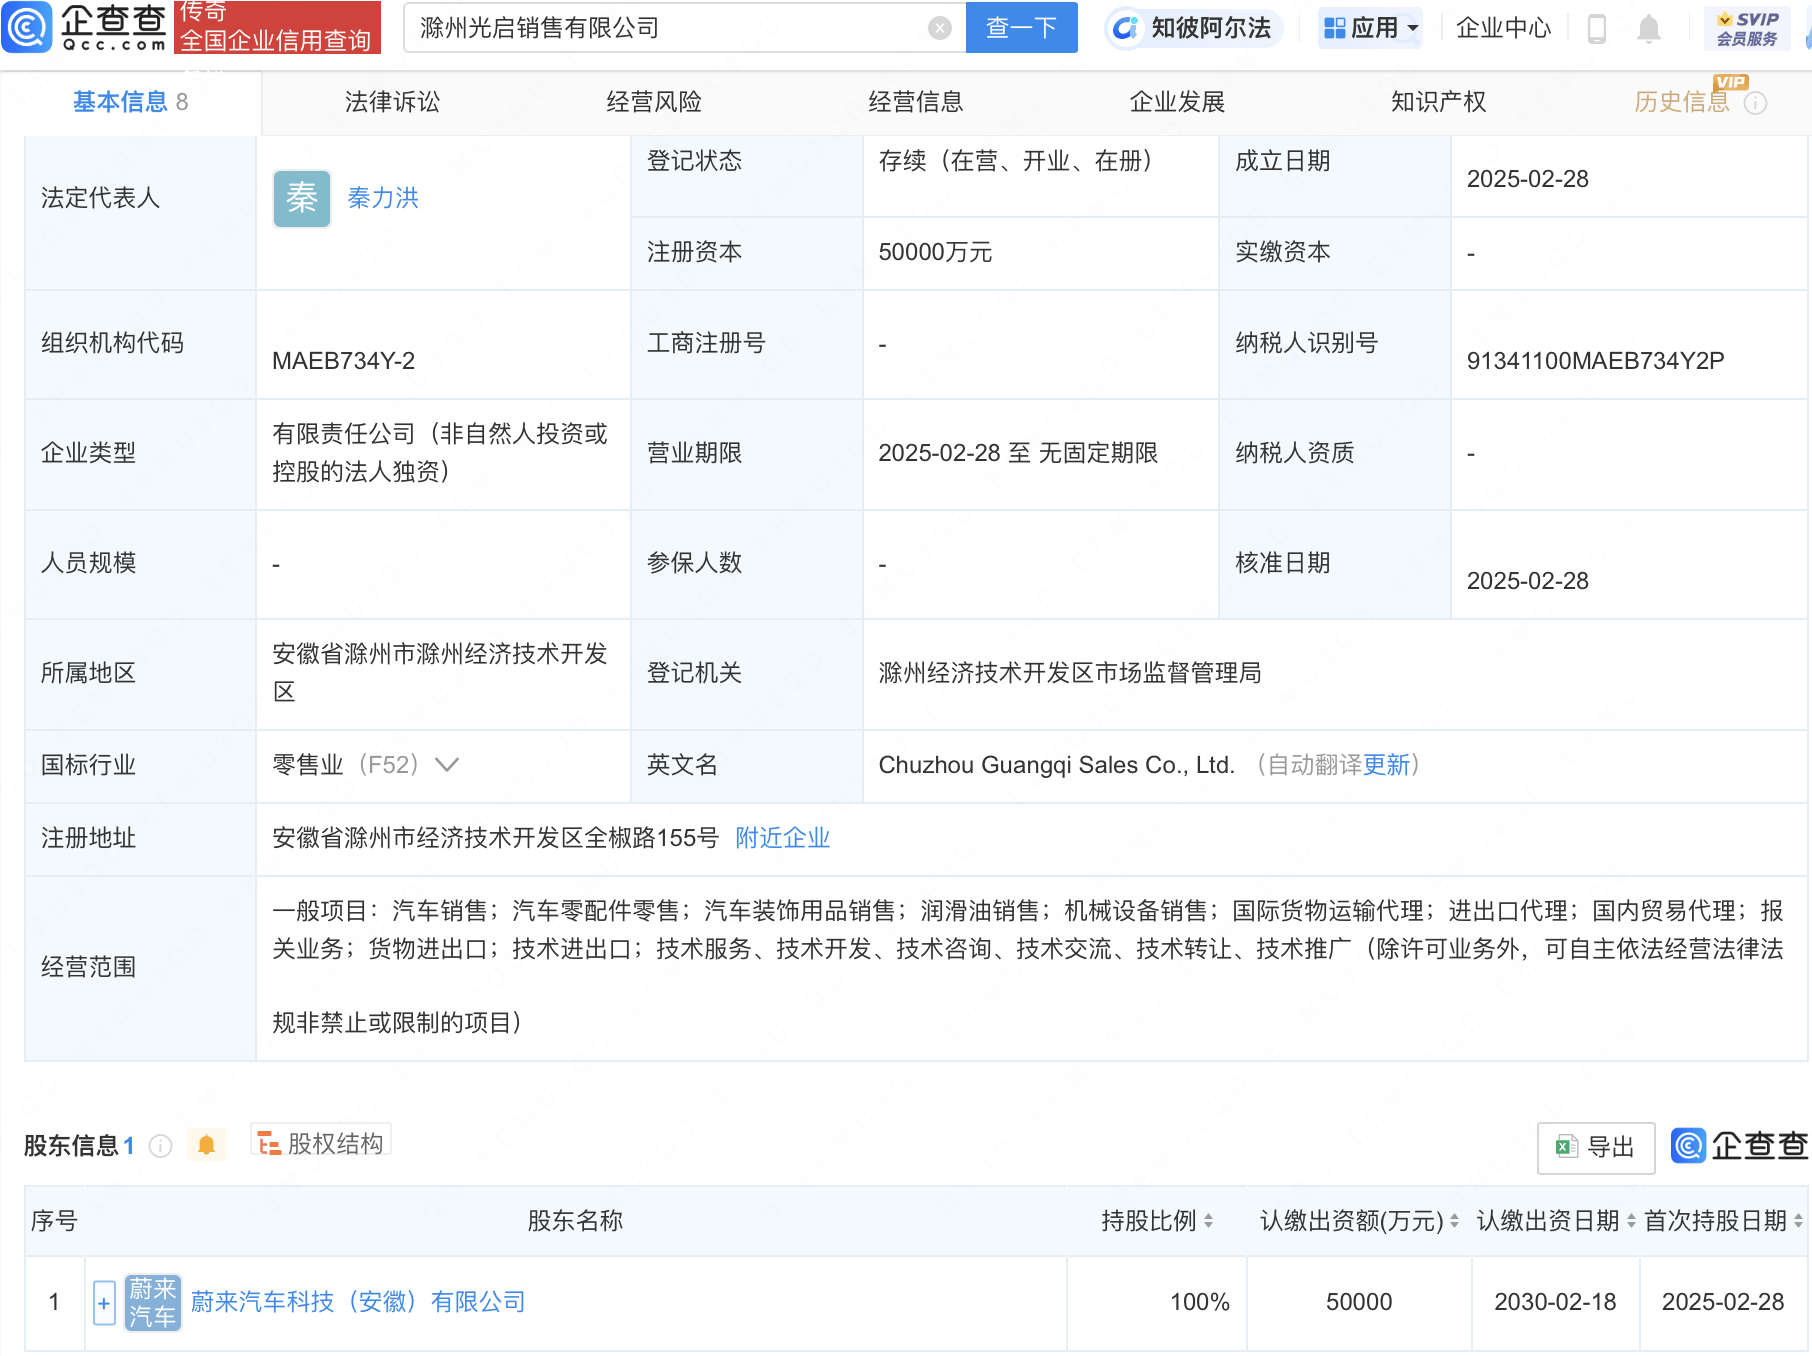Click the 企查查 logo beside export button
This screenshot has height=1356, width=1812.
tap(1740, 1146)
